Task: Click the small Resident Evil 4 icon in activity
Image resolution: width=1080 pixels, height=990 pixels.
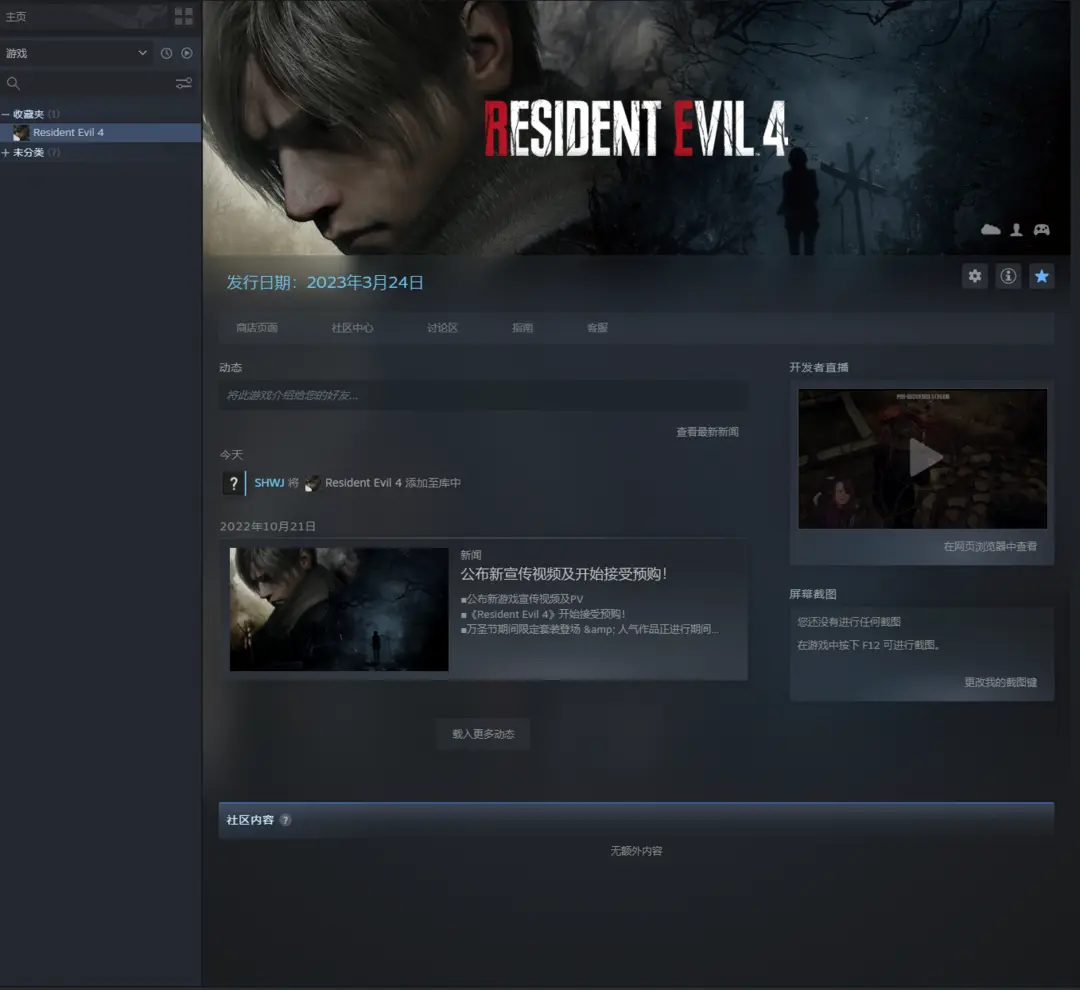Action: [312, 483]
